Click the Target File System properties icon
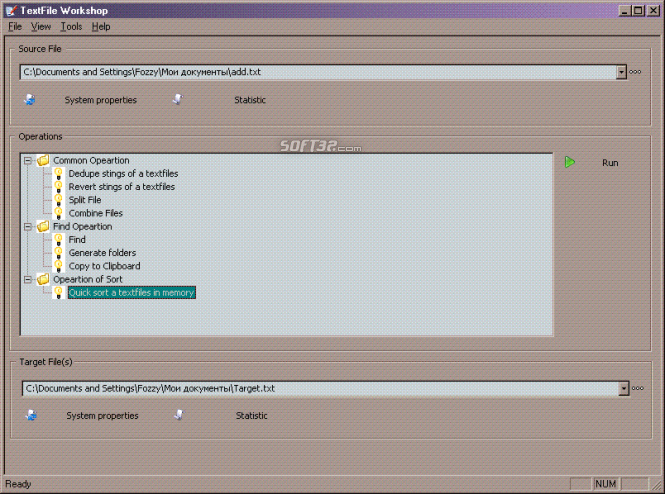This screenshot has width=665, height=494. (x=30, y=415)
